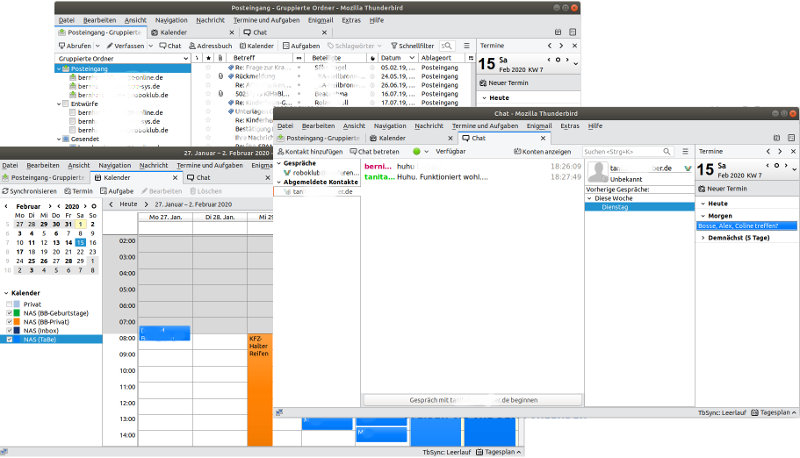Switch to Posteingang tab in chat window
This screenshot has height=458, width=800.
tap(320, 138)
